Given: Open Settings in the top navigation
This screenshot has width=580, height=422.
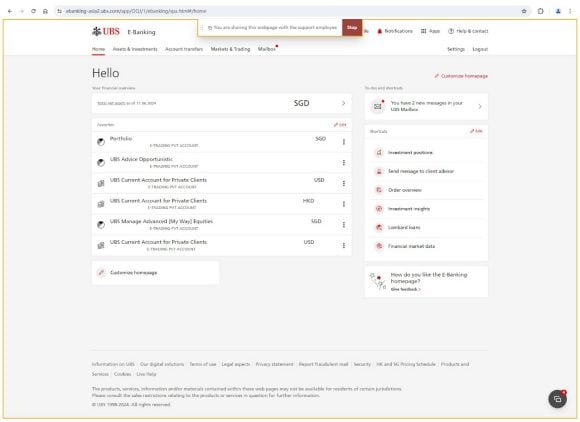Looking at the screenshot, I should (x=456, y=49).
